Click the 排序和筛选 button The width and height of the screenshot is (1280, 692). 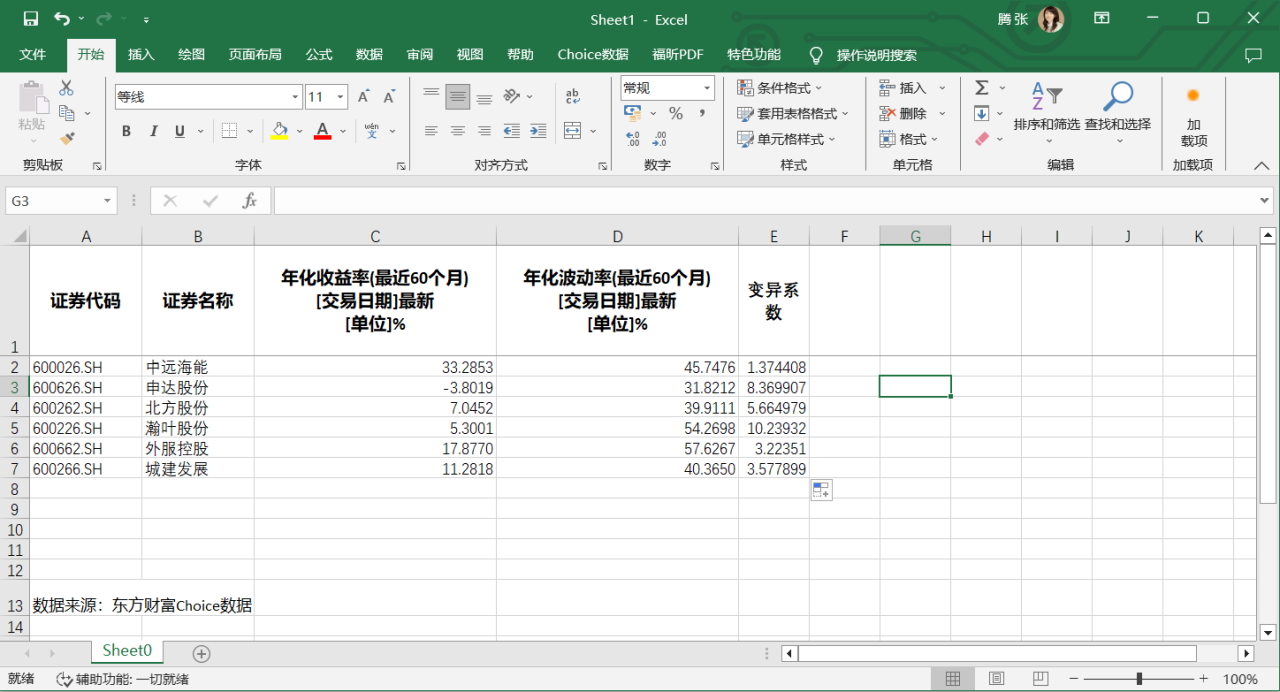pos(1046,109)
